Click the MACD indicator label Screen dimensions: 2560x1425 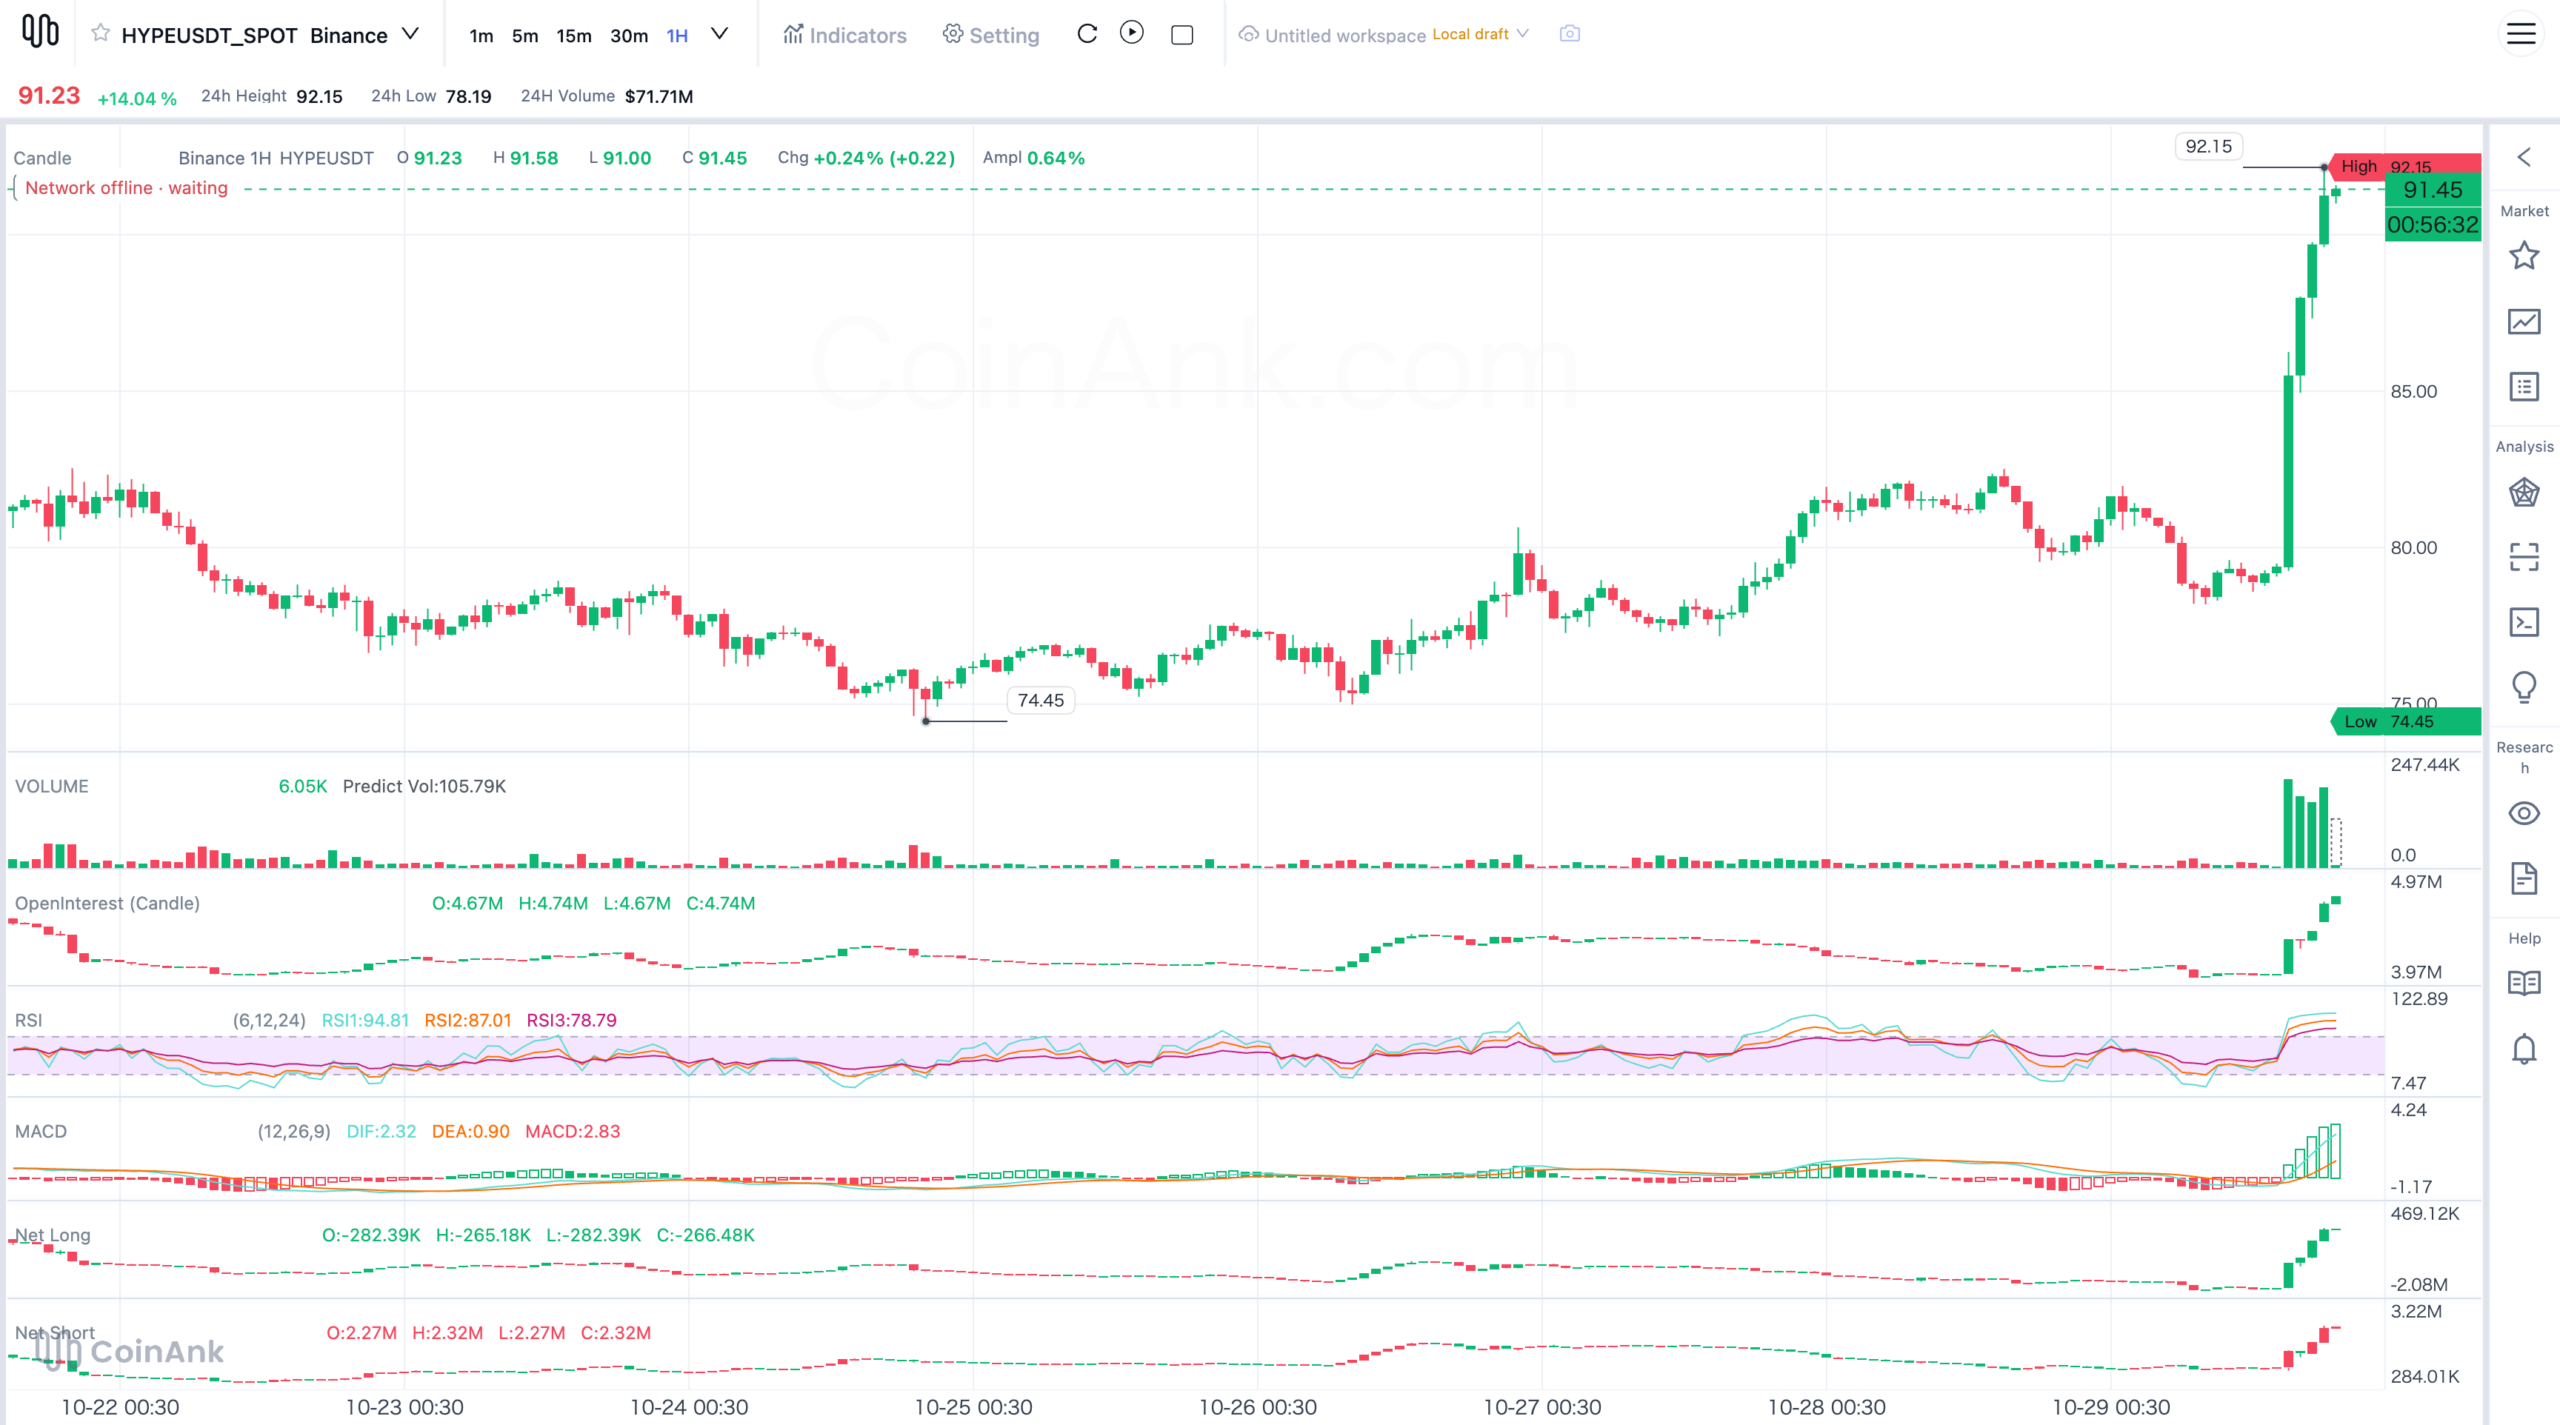click(41, 1131)
